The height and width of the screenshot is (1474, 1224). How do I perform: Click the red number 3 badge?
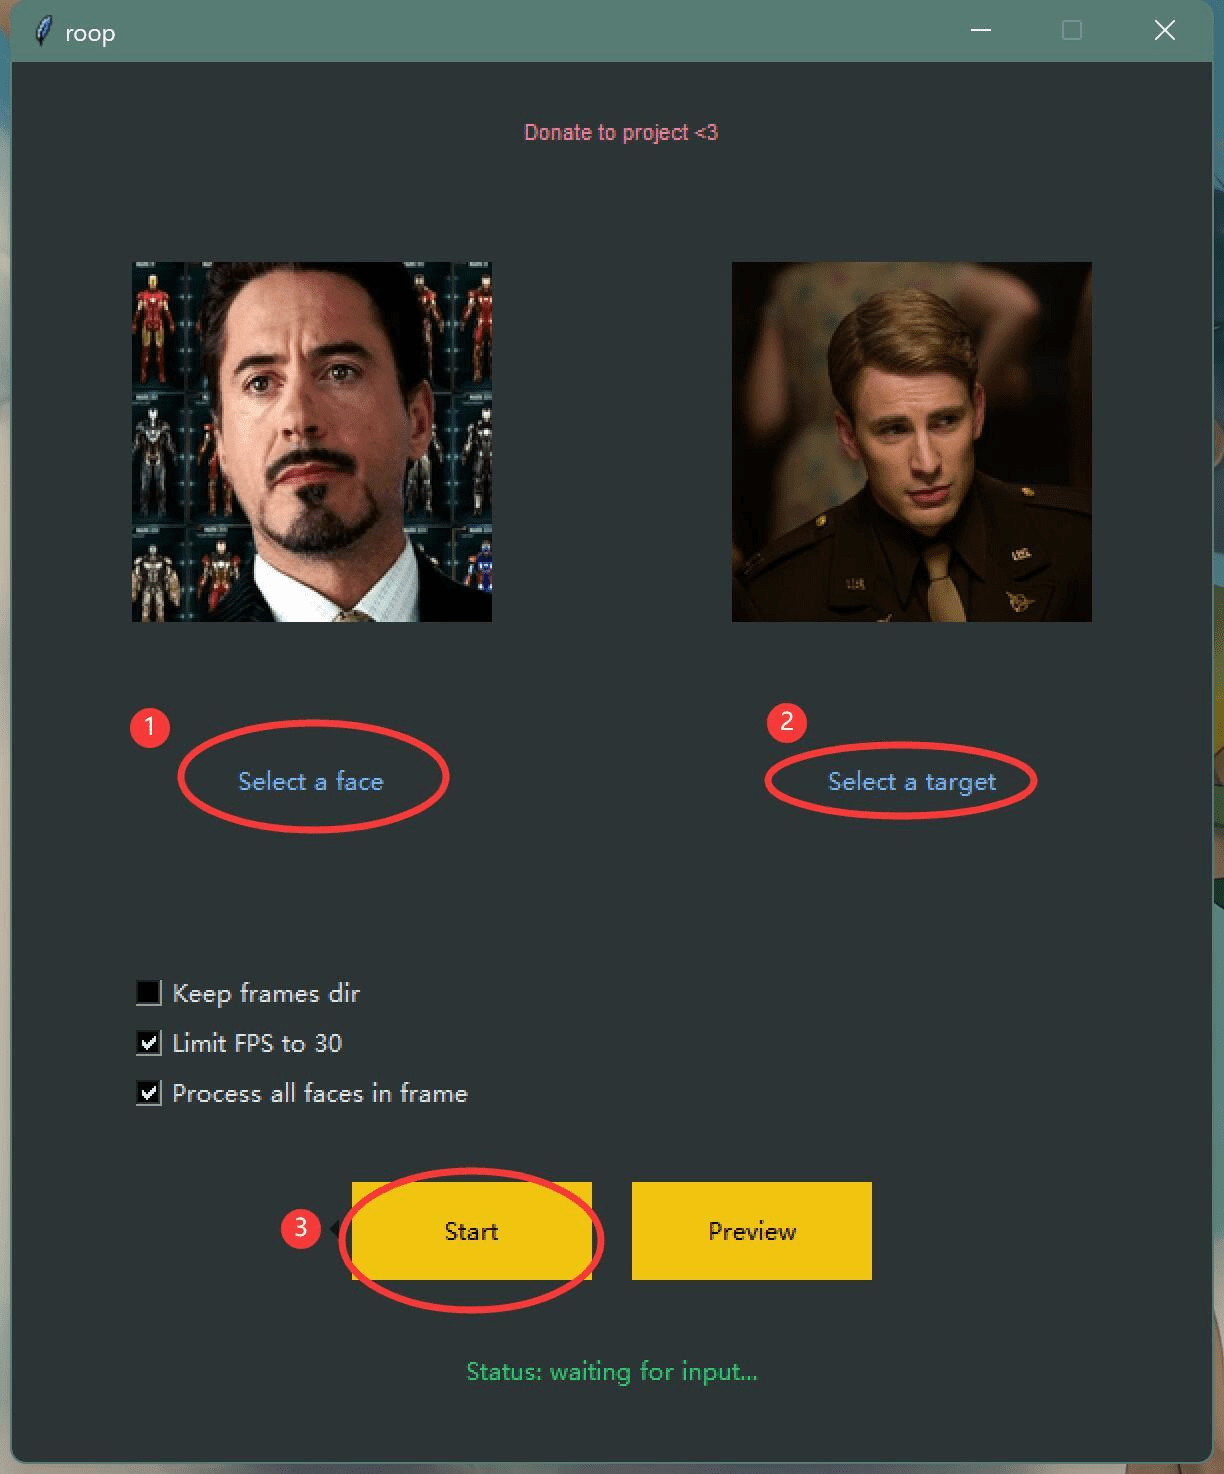[301, 1228]
